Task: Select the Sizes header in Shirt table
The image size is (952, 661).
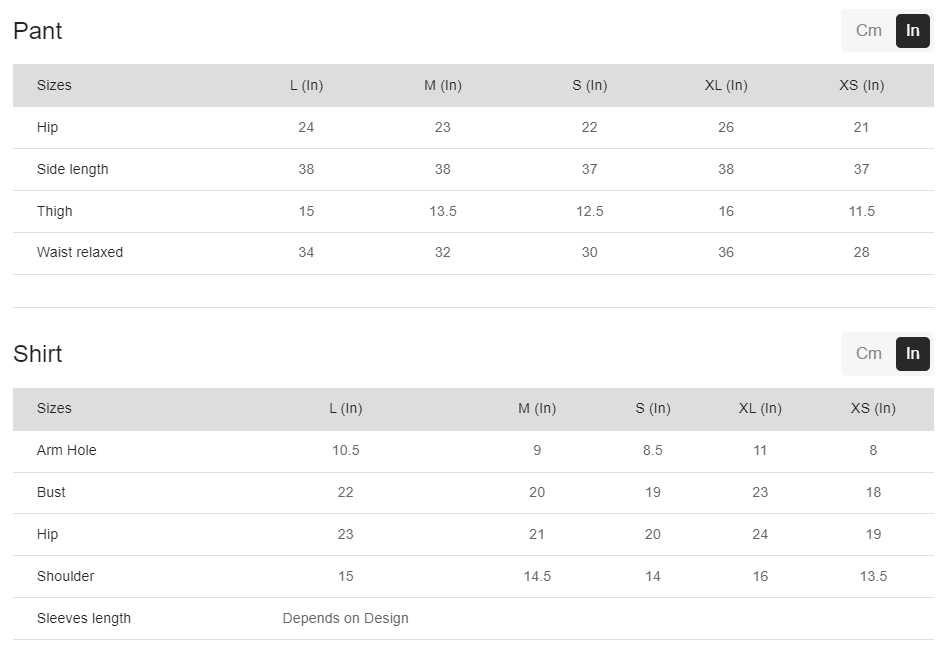Action: [x=54, y=408]
